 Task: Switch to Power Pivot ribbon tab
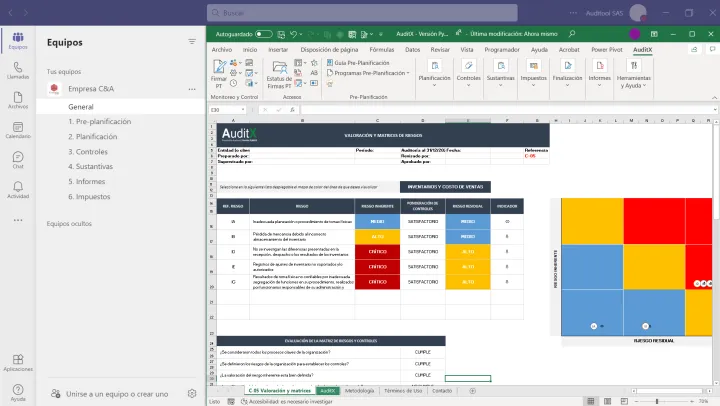(x=607, y=50)
